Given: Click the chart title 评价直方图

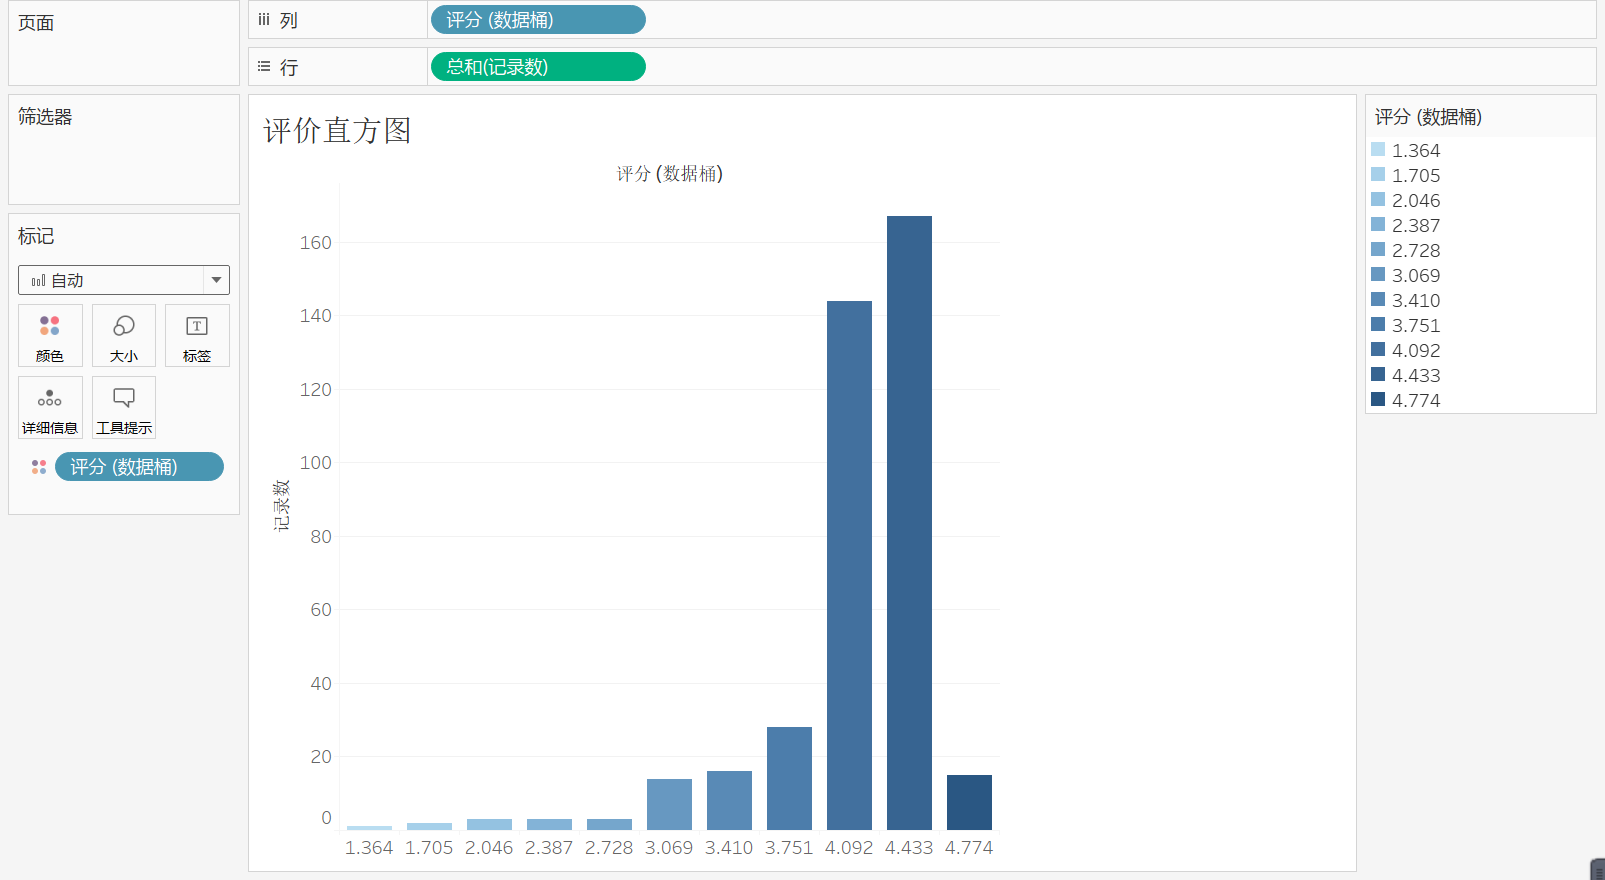Looking at the screenshot, I should point(337,131).
